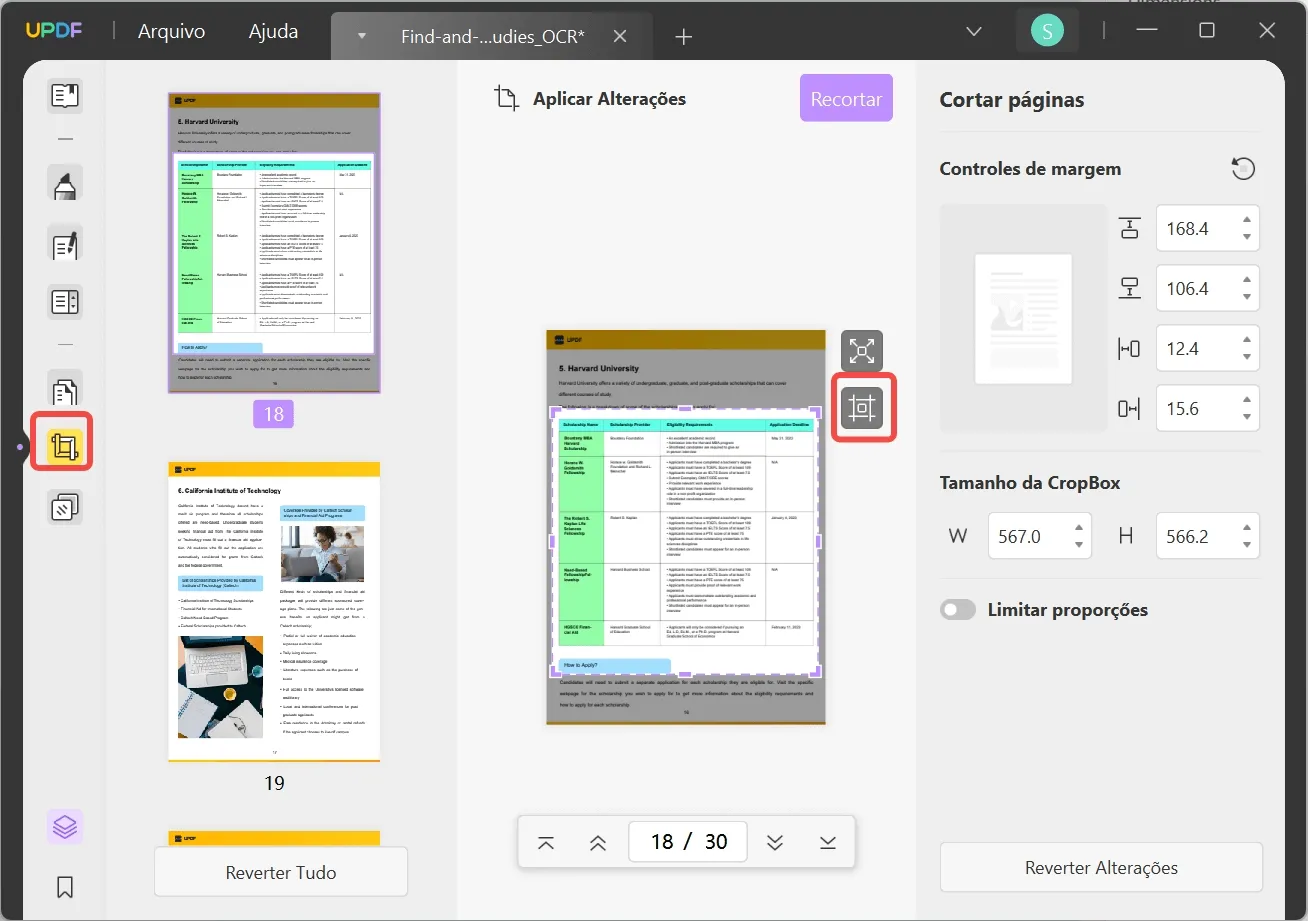Increase the right margin value 15.6
Screen dimensions: 1308x921
1246,400
